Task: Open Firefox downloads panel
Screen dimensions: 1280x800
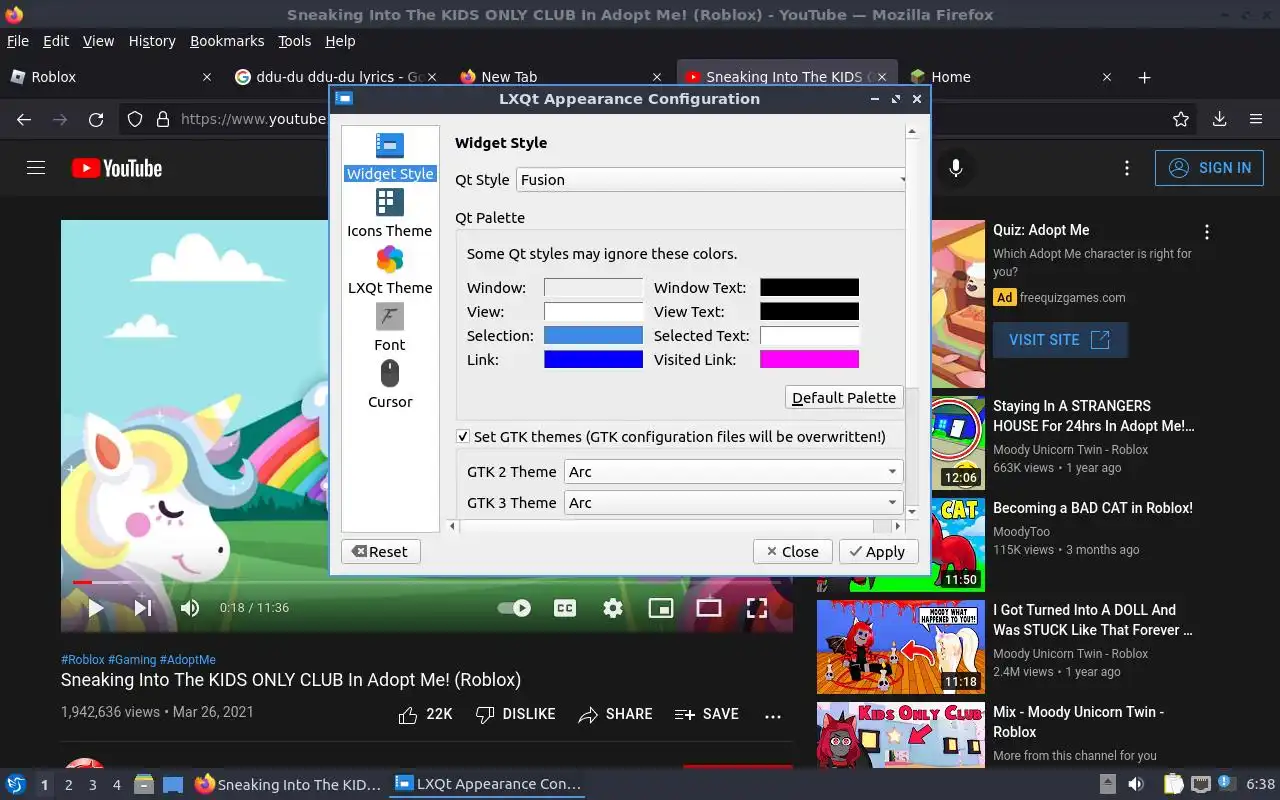Action: click(x=1219, y=119)
